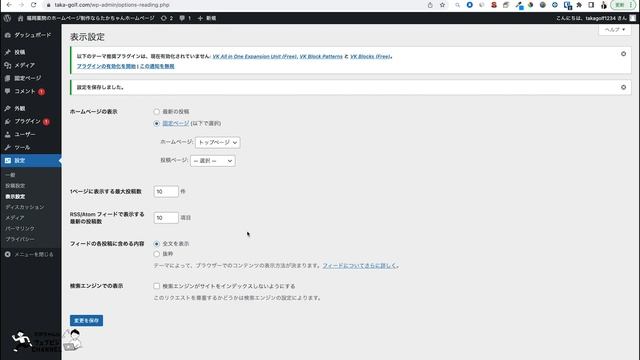The image size is (640, 360).
Task: Open フィードについてさらに詳しく link
Action: point(359,266)
